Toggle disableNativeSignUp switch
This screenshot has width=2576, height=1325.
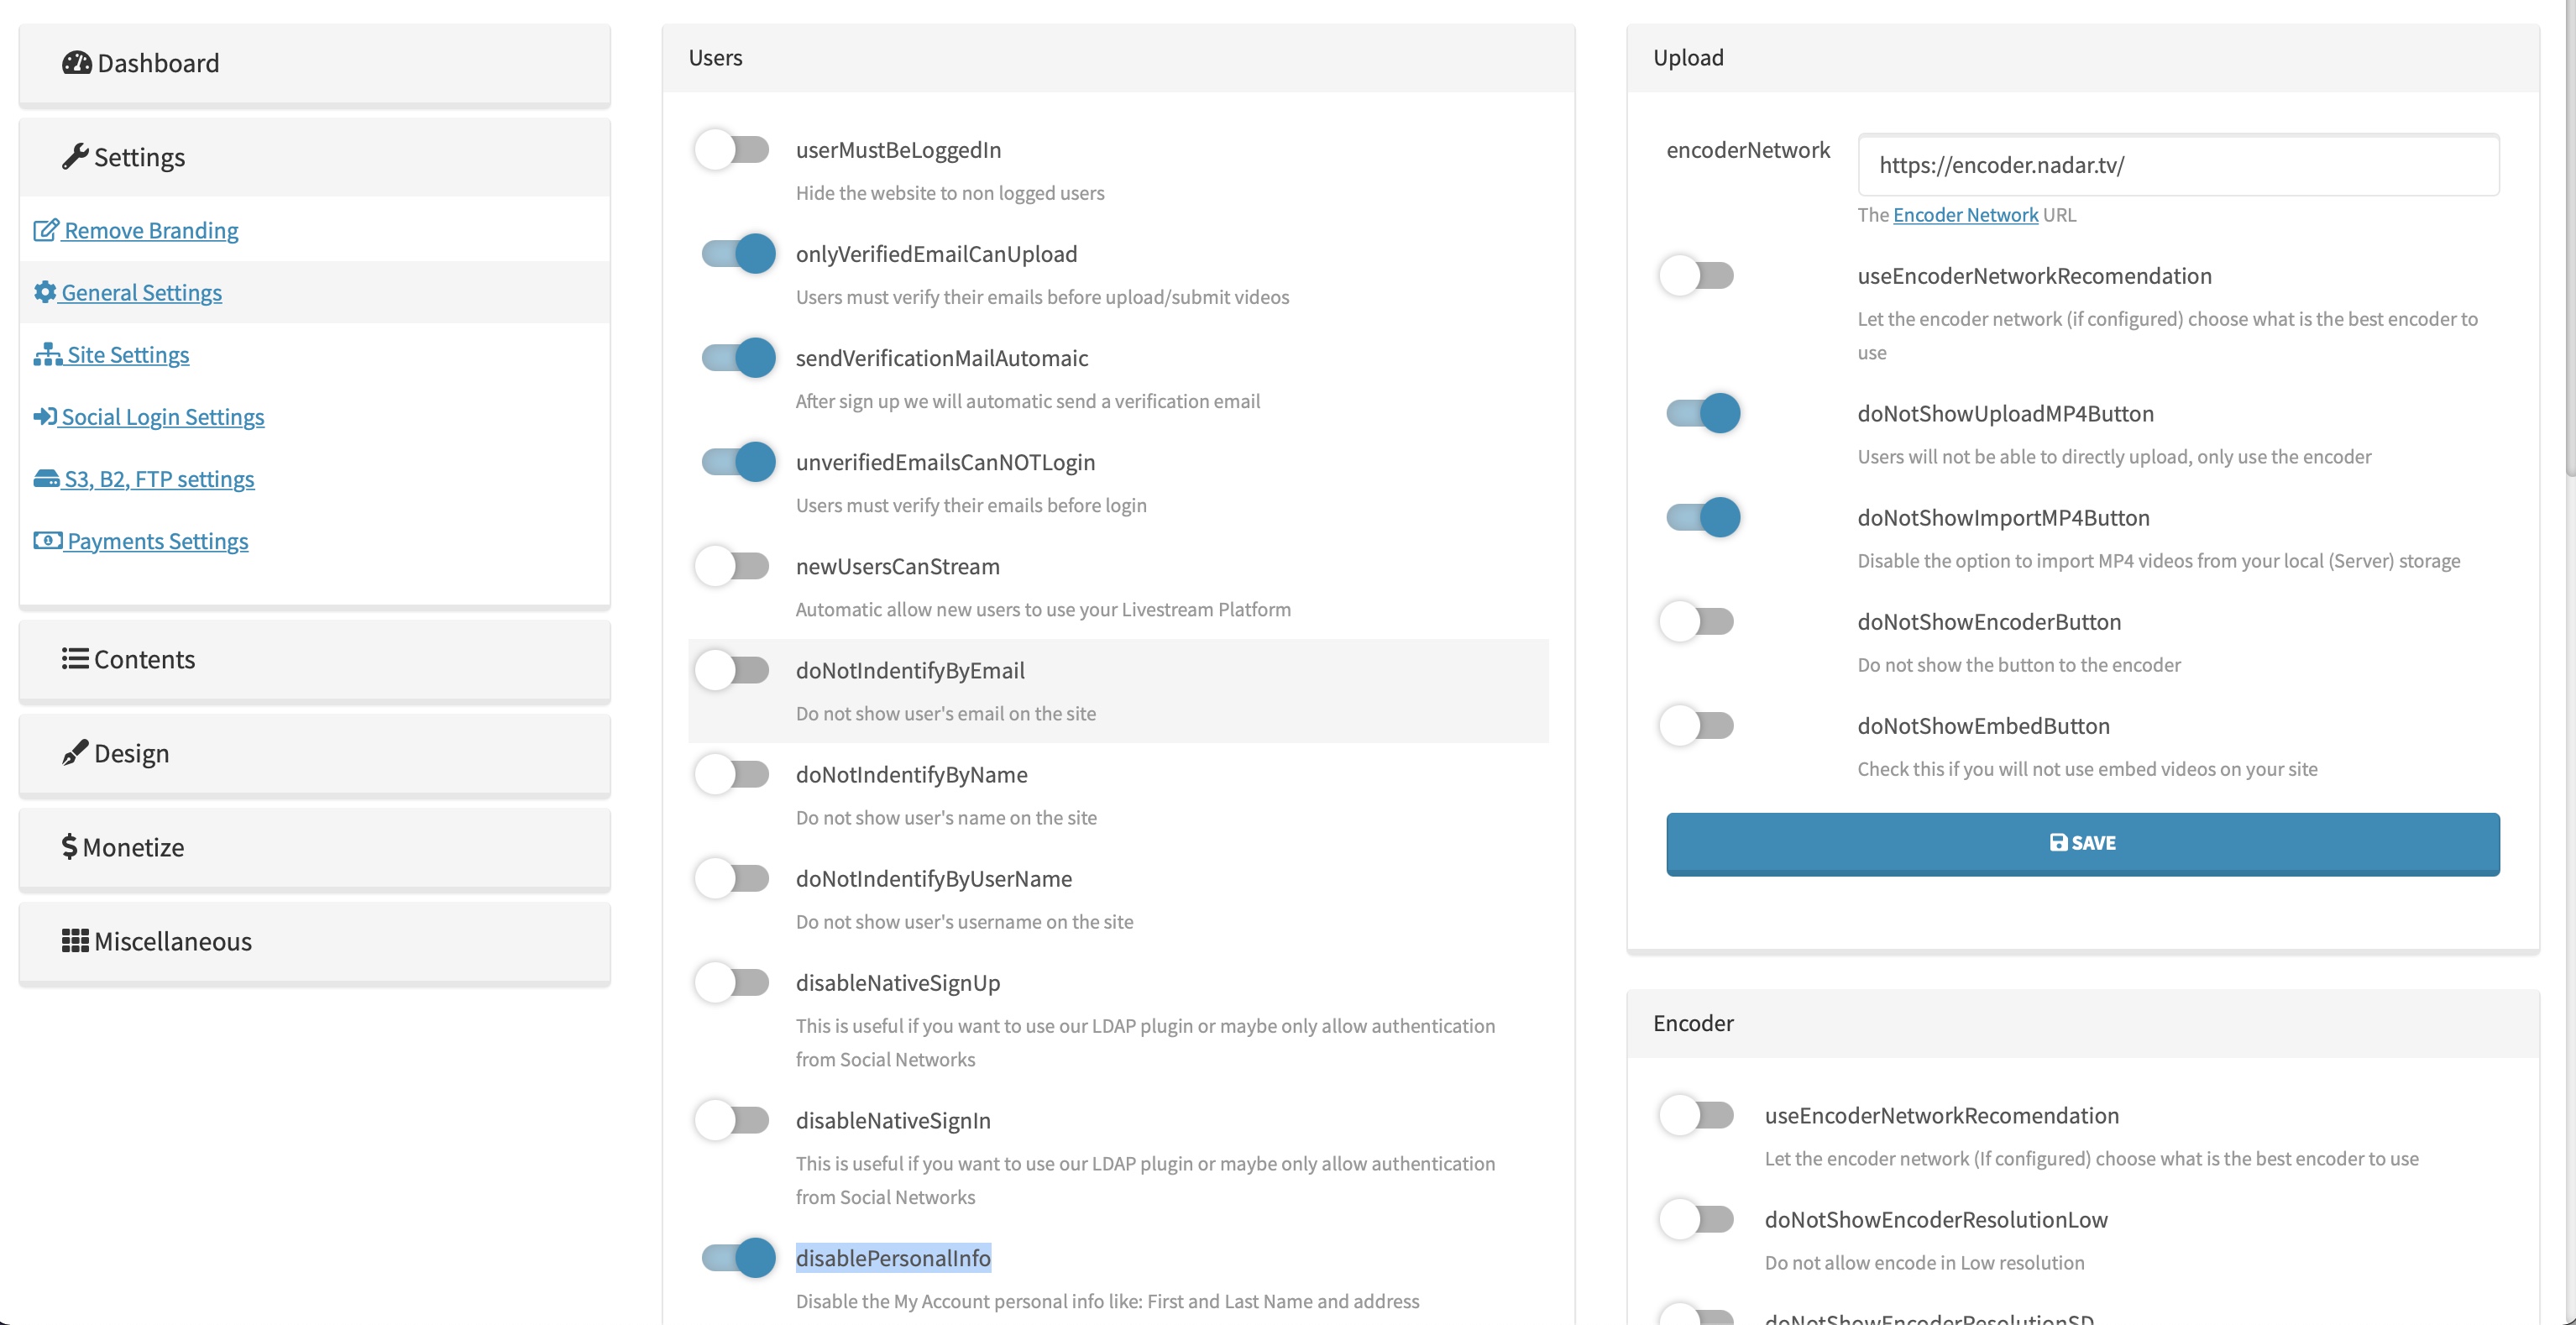733,982
